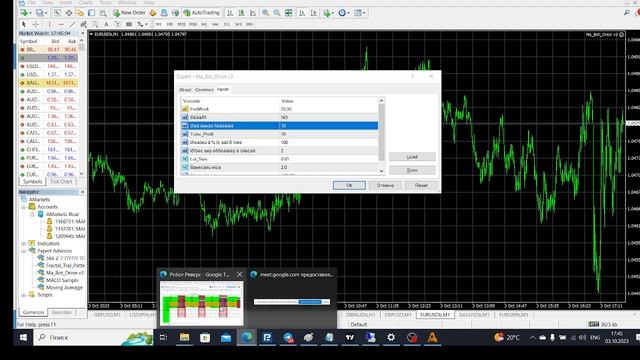Open the Market Watch toolbar icon

point(57,13)
